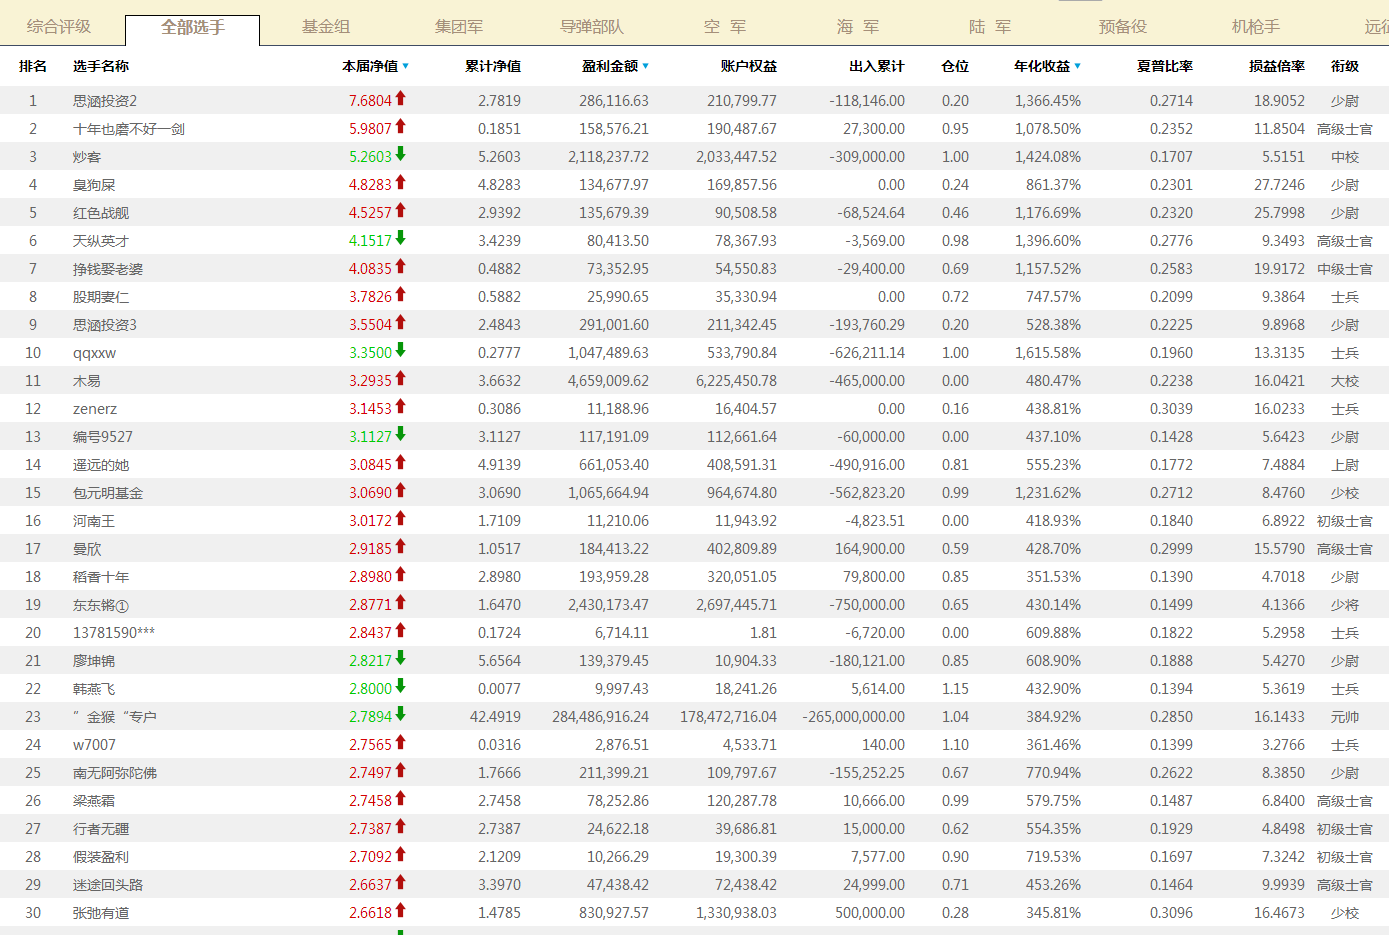Select the 全部选手 tab
The width and height of the screenshot is (1389, 935).
[x=193, y=28]
